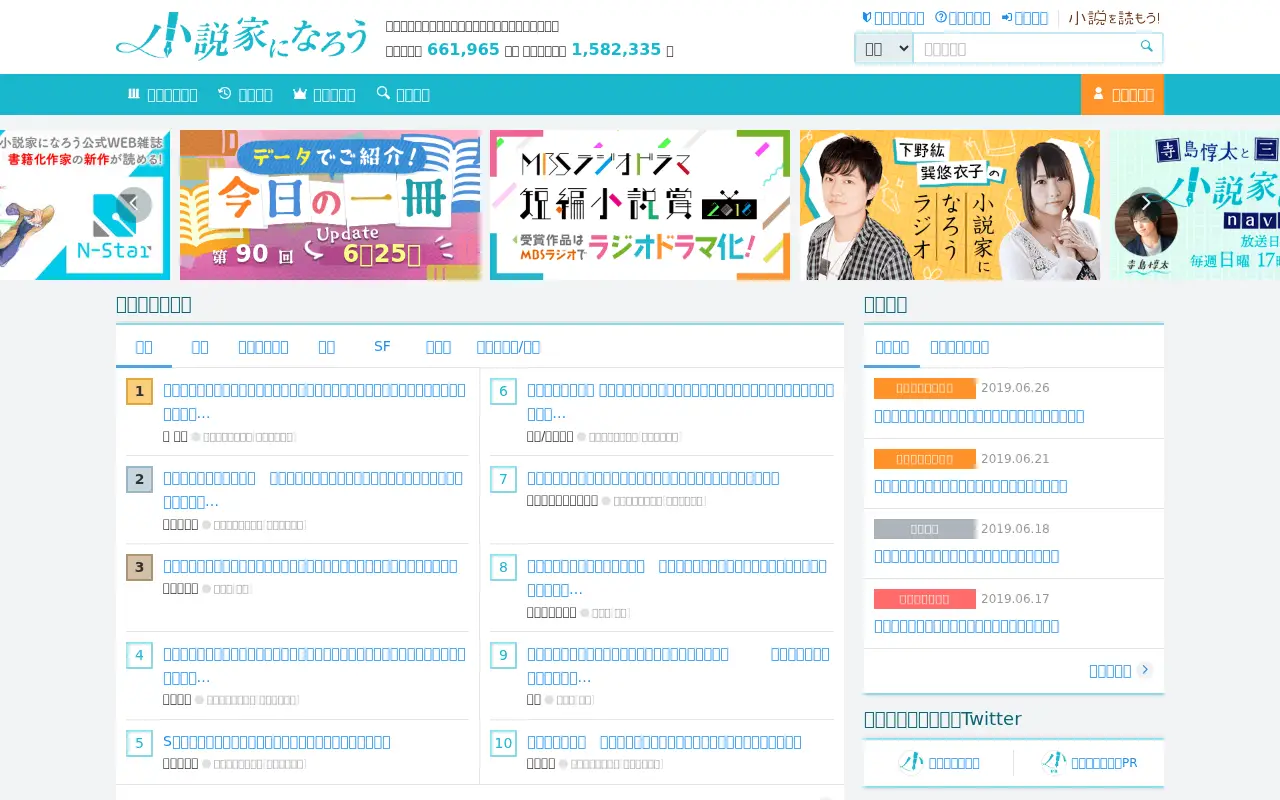Click the novel count 1,582,335
The image size is (1280, 800).
616,49
